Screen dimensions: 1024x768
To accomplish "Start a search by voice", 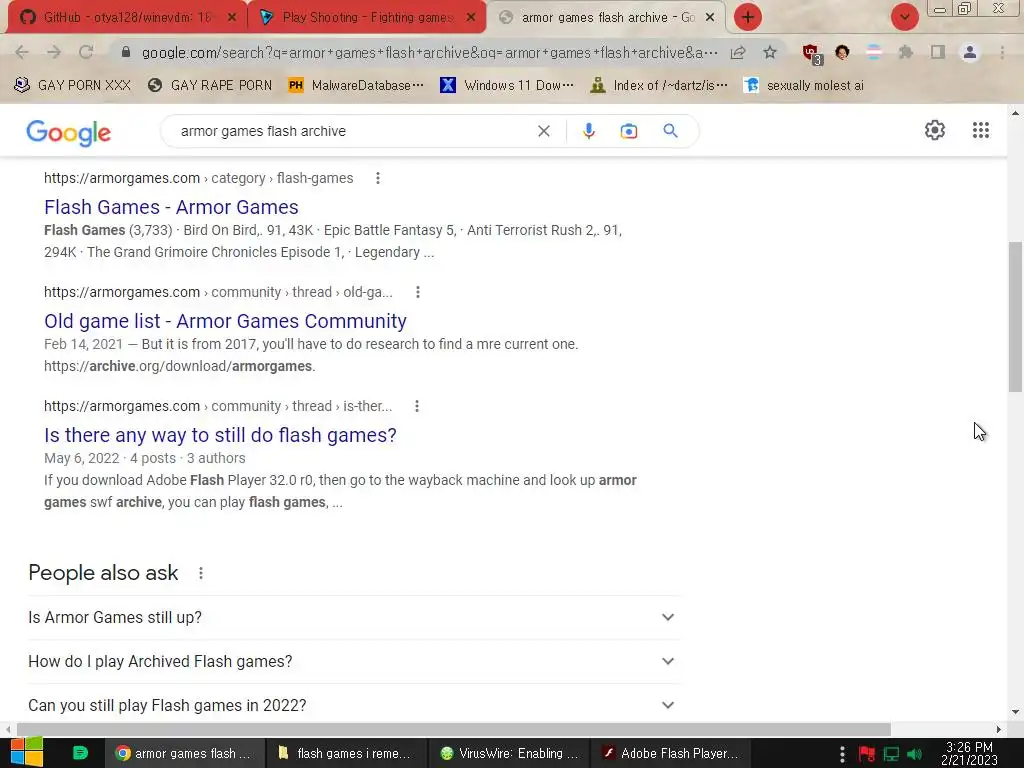I will tap(588, 131).
